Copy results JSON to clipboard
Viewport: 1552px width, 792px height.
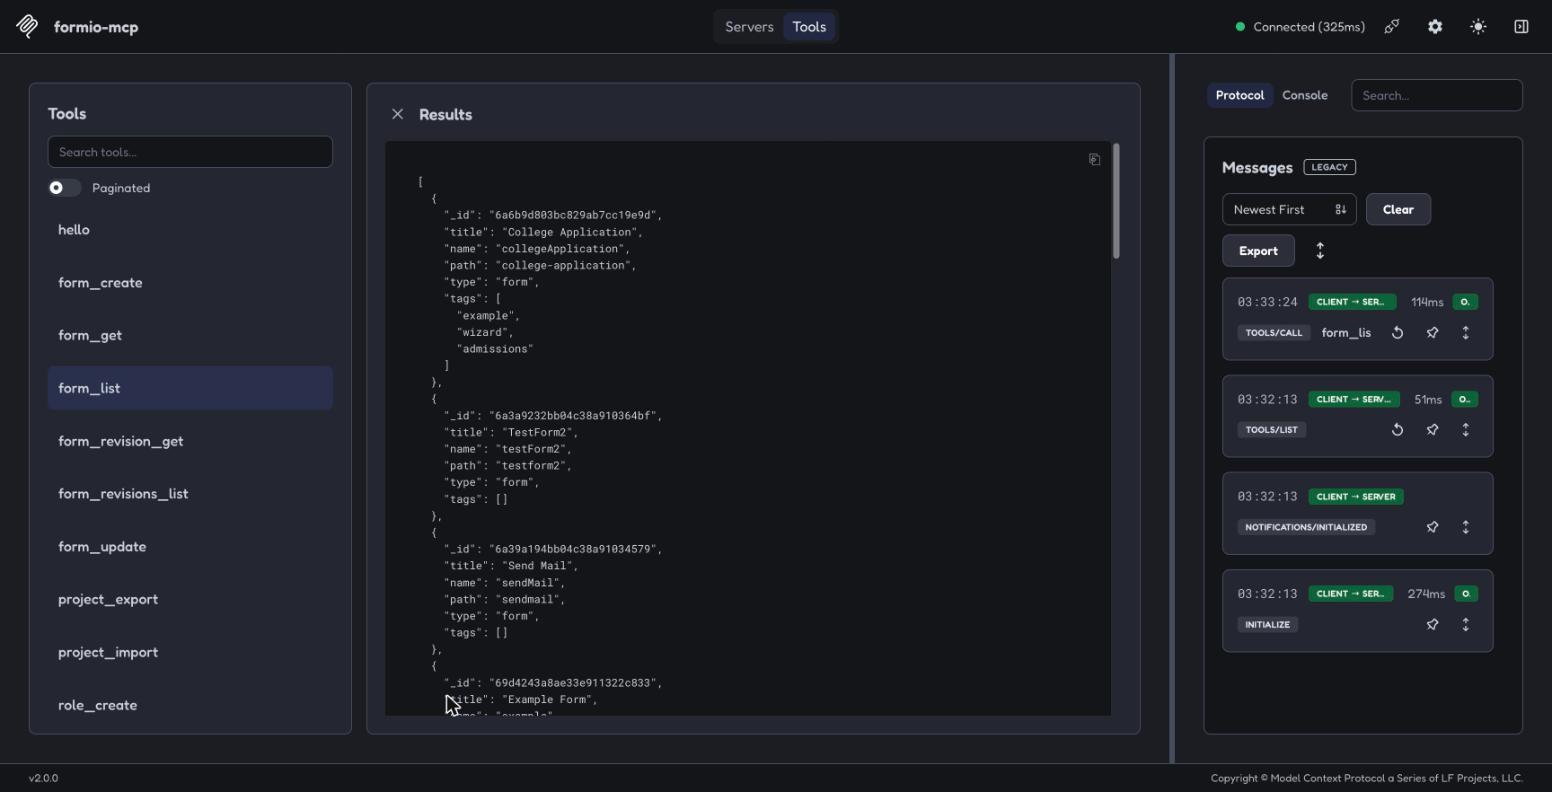[1094, 159]
